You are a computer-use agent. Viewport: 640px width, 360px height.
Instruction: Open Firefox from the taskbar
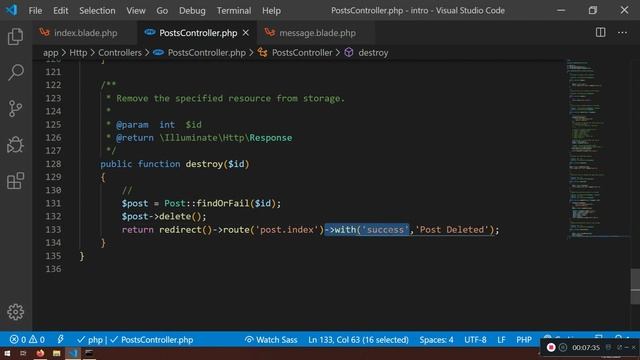[x=40, y=353]
